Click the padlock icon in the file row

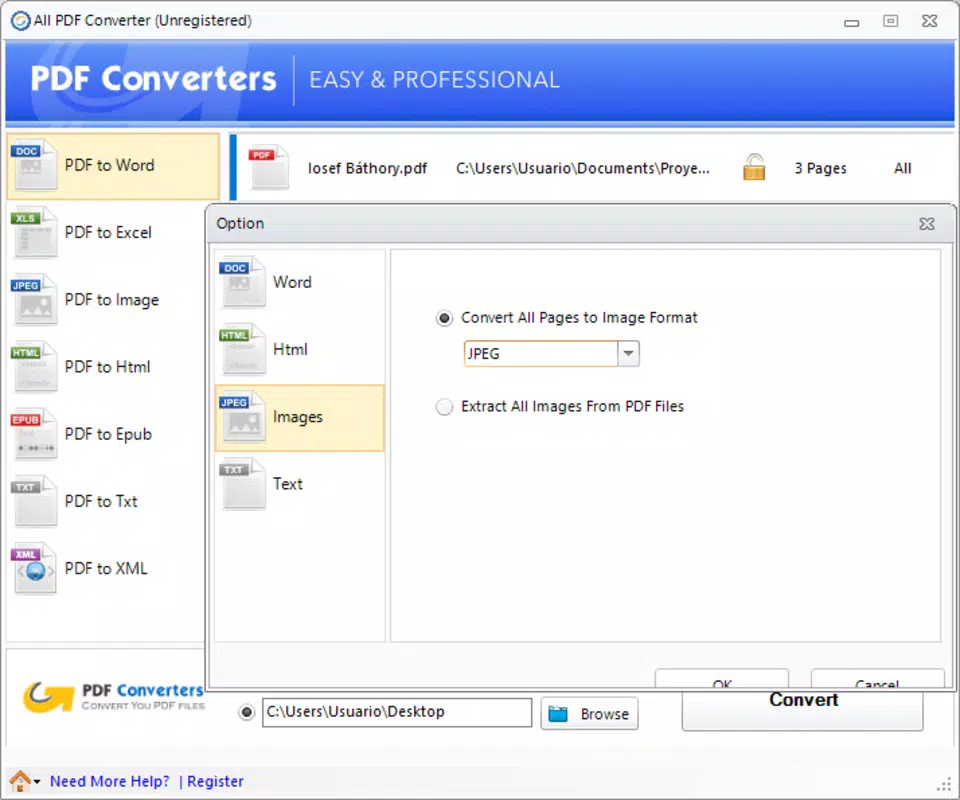[x=754, y=167]
